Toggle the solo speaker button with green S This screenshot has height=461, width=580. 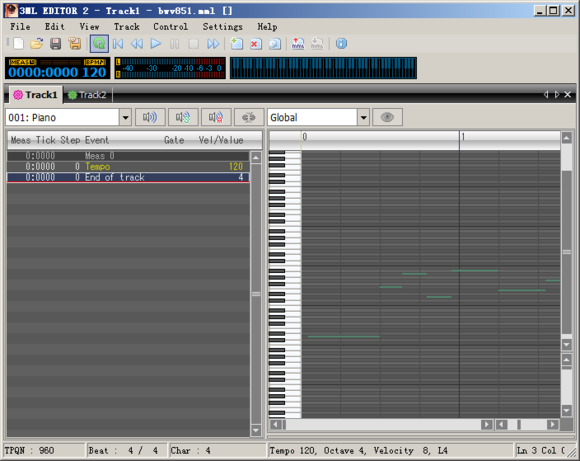(183, 118)
